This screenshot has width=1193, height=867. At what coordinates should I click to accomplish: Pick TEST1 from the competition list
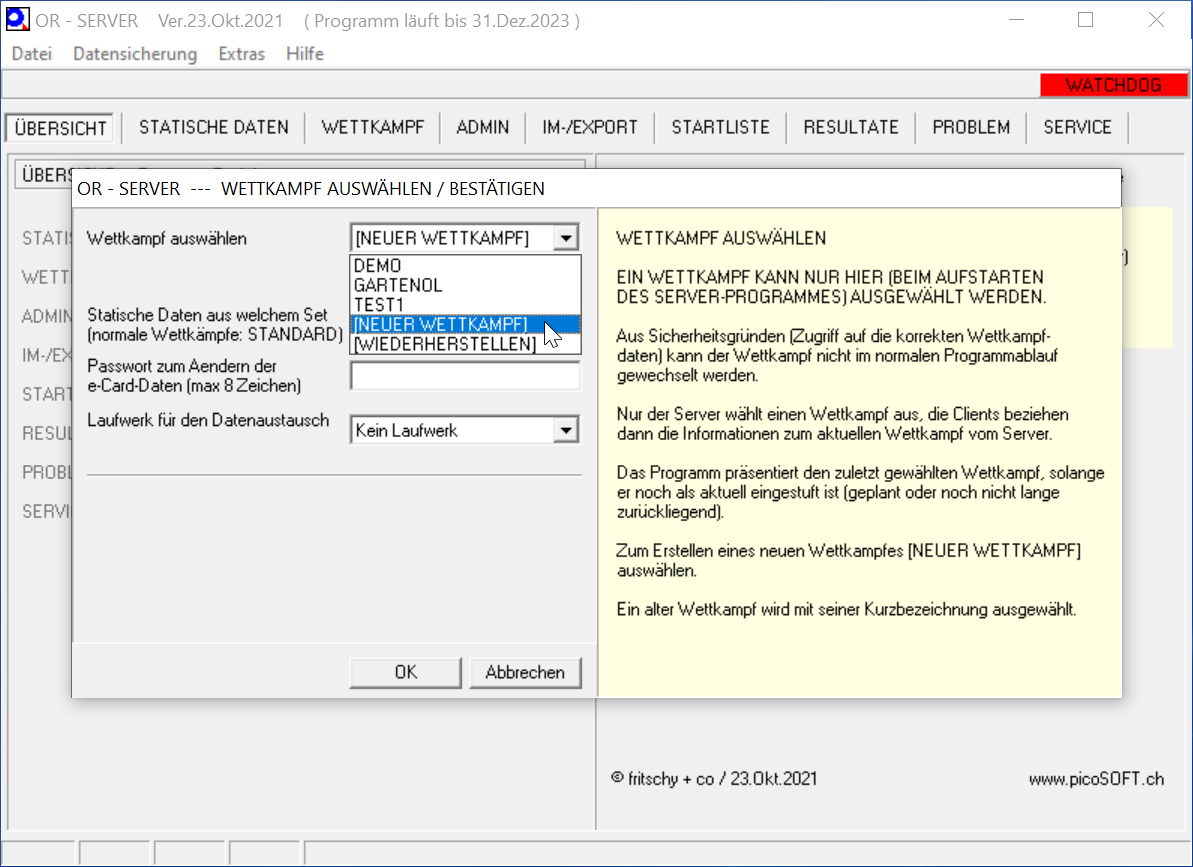click(x=379, y=304)
